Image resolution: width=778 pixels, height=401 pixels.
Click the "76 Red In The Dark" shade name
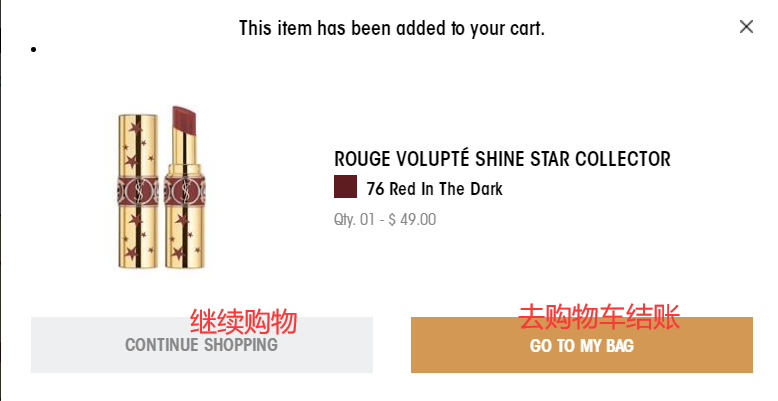434,189
